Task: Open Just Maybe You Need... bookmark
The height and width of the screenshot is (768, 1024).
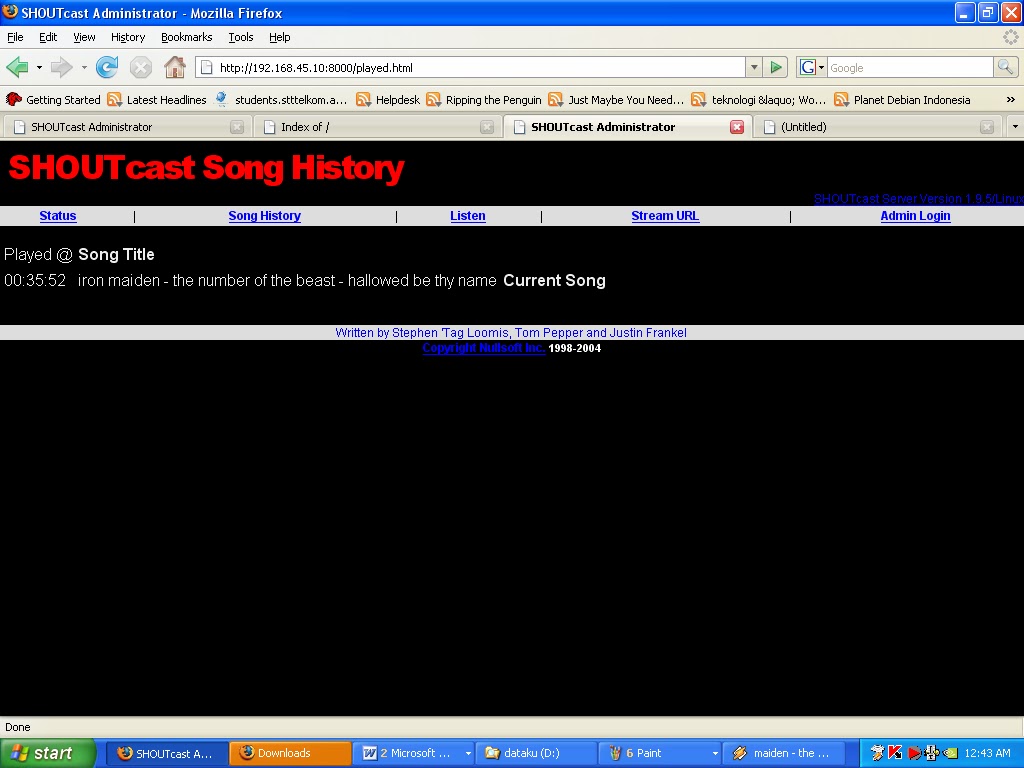Action: [x=616, y=100]
